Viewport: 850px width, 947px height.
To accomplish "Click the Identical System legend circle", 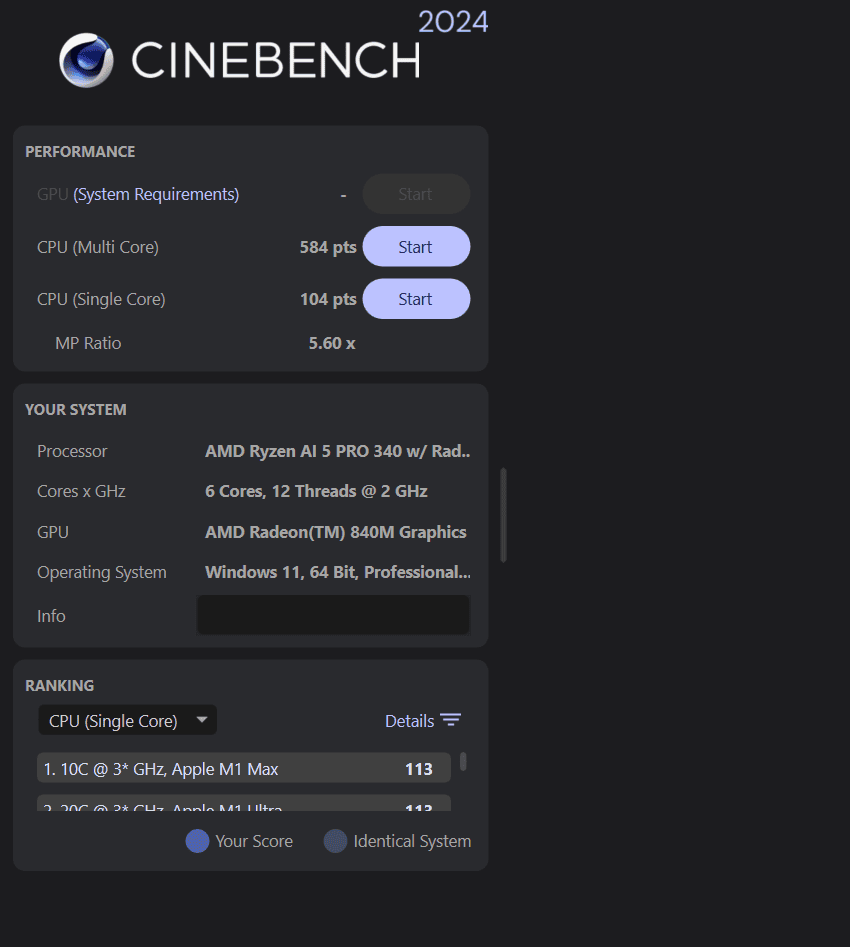I will (x=335, y=841).
